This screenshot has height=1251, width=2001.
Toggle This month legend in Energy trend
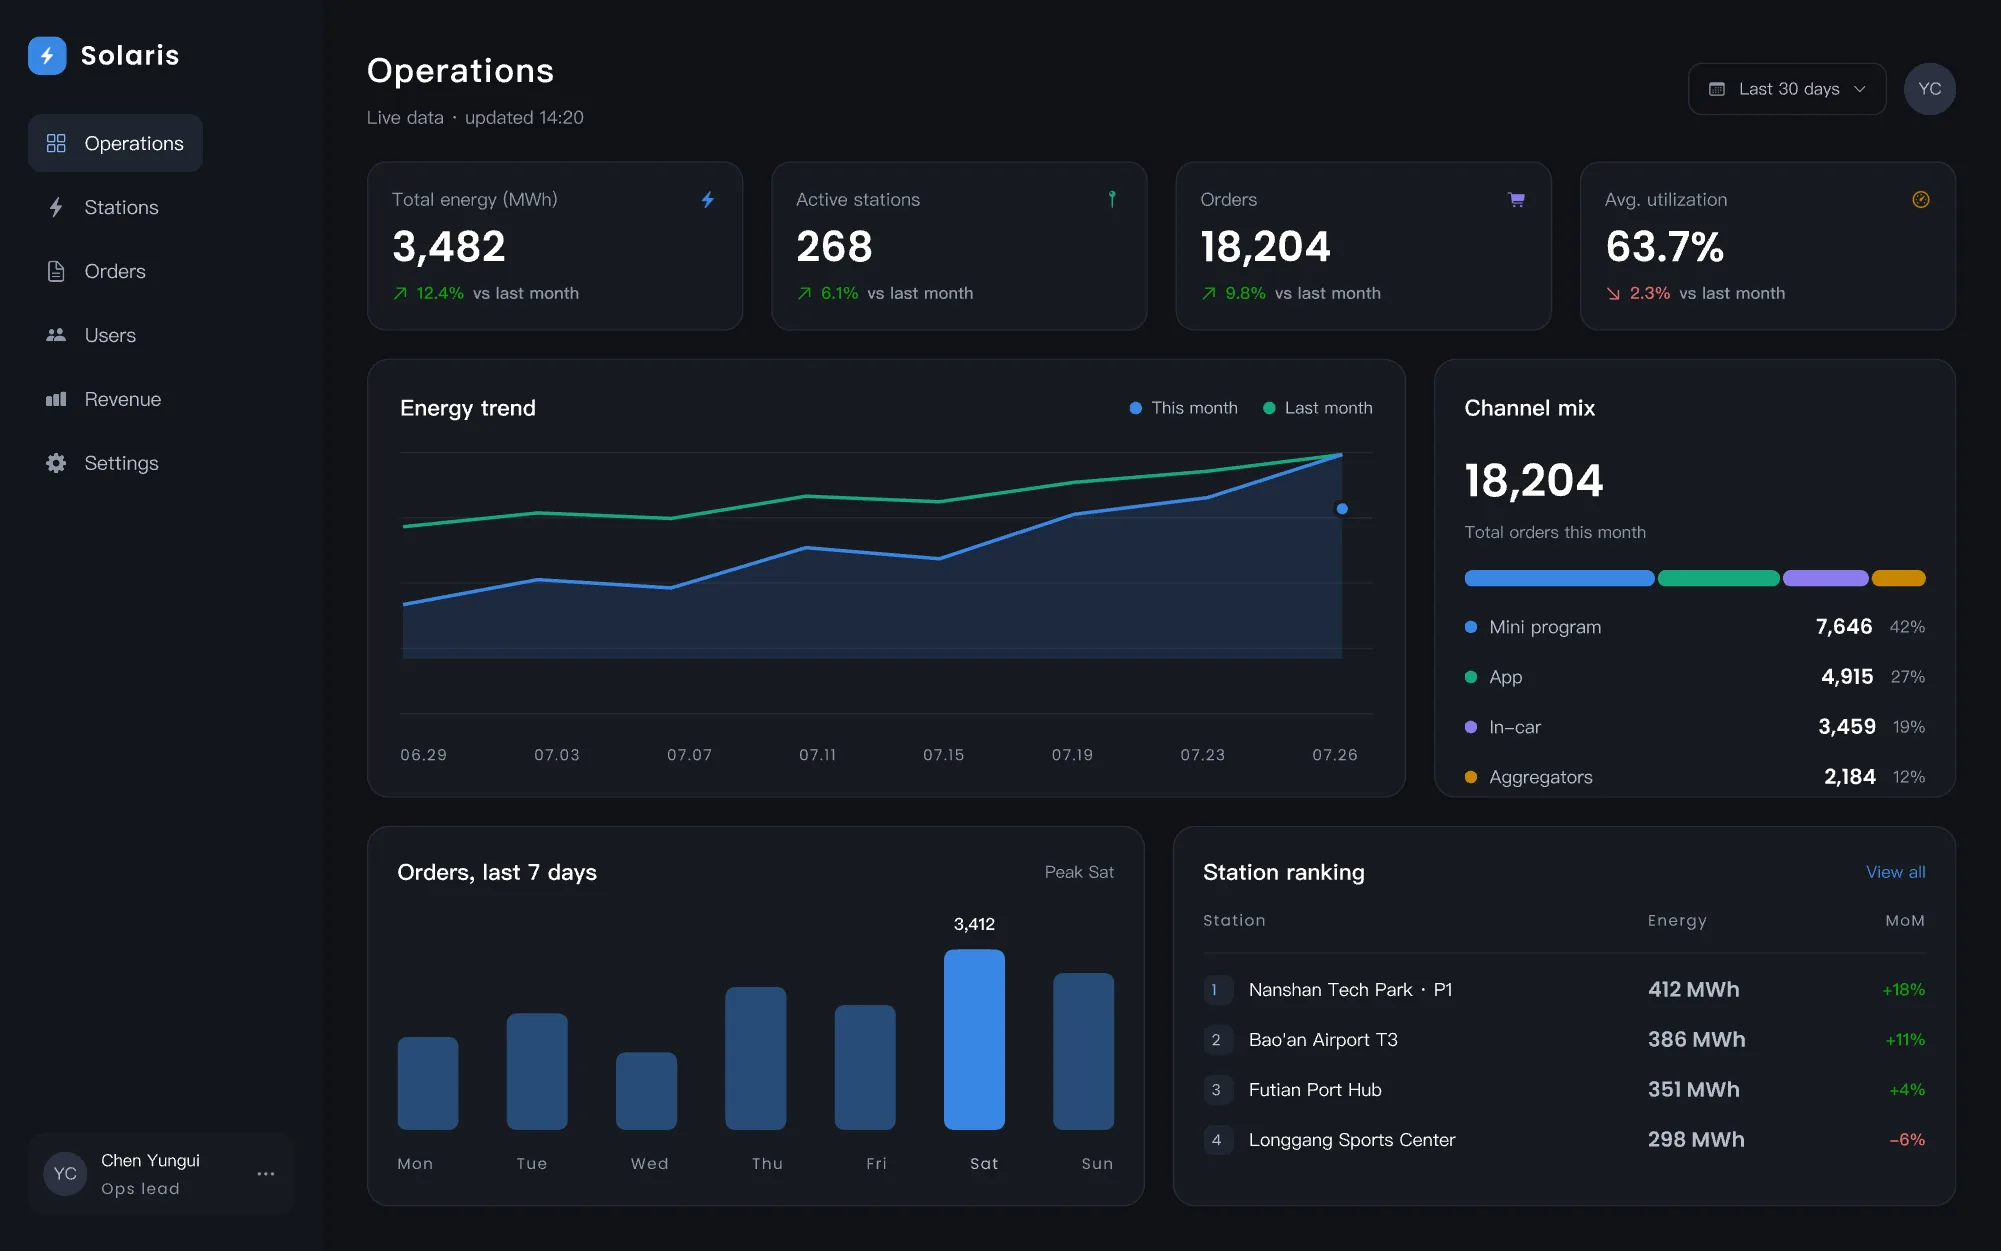(x=1183, y=408)
